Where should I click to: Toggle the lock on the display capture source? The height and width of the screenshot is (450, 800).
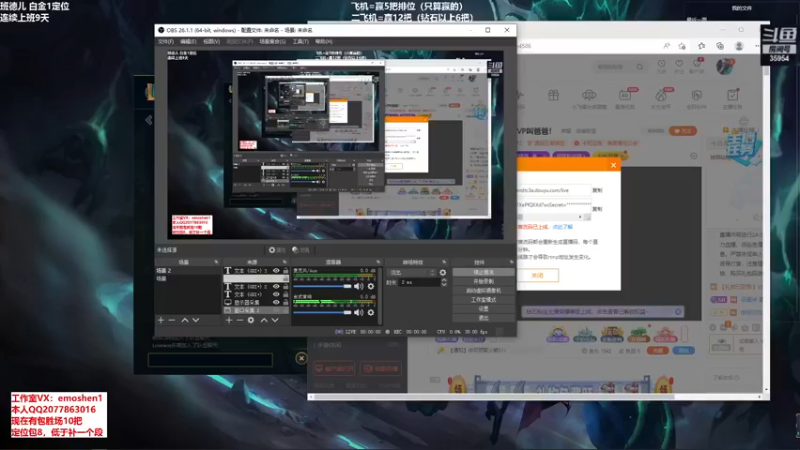[x=285, y=302]
